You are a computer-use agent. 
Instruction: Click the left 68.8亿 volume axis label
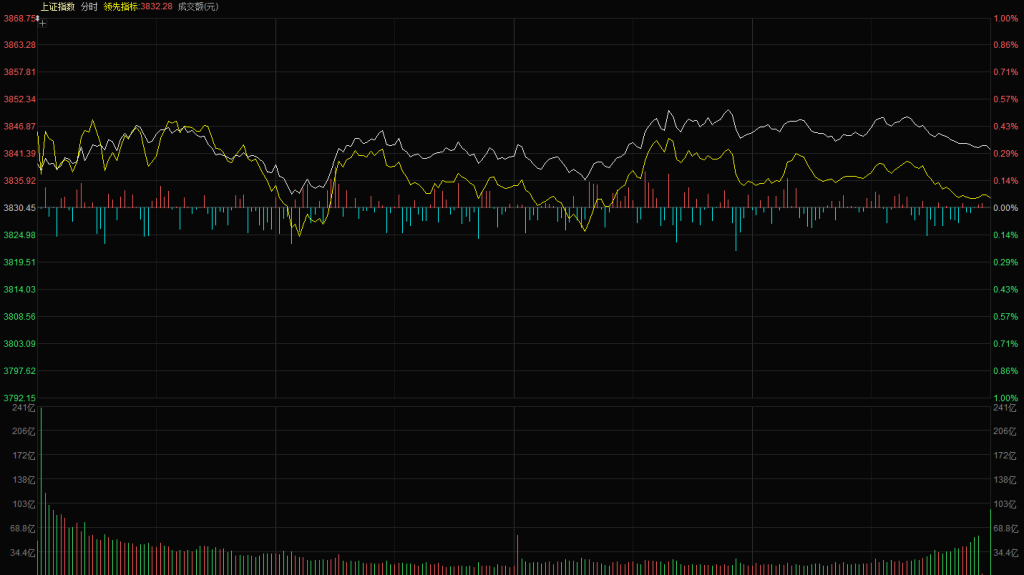(23, 528)
